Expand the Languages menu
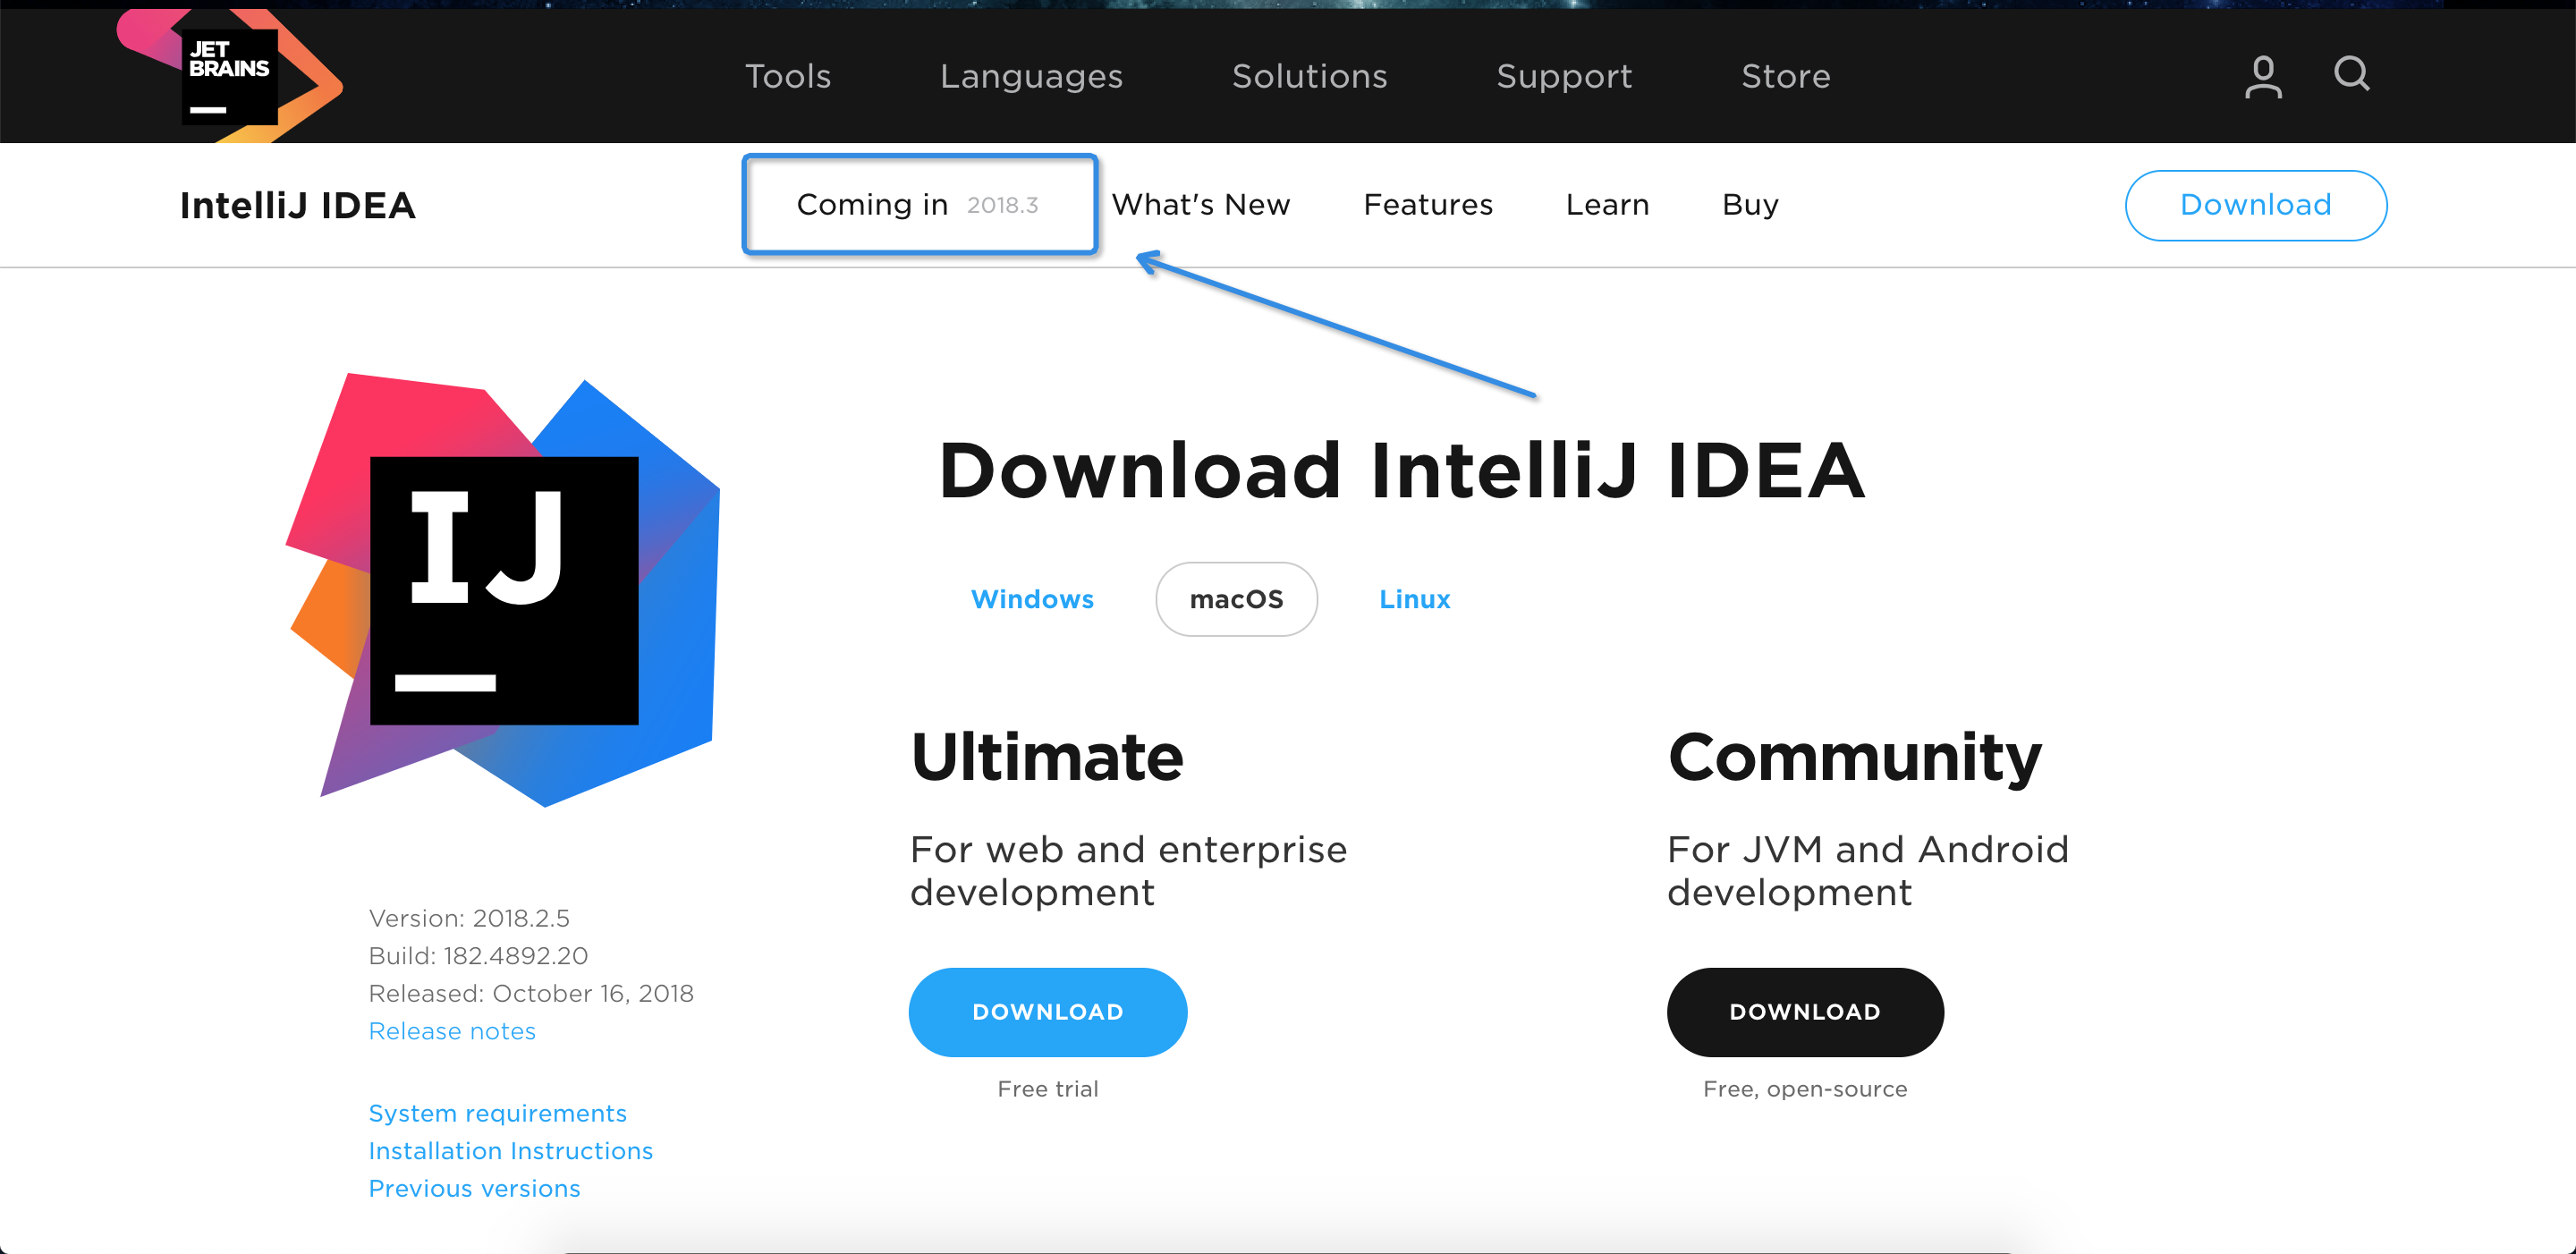The width and height of the screenshot is (2576, 1254). [1030, 77]
